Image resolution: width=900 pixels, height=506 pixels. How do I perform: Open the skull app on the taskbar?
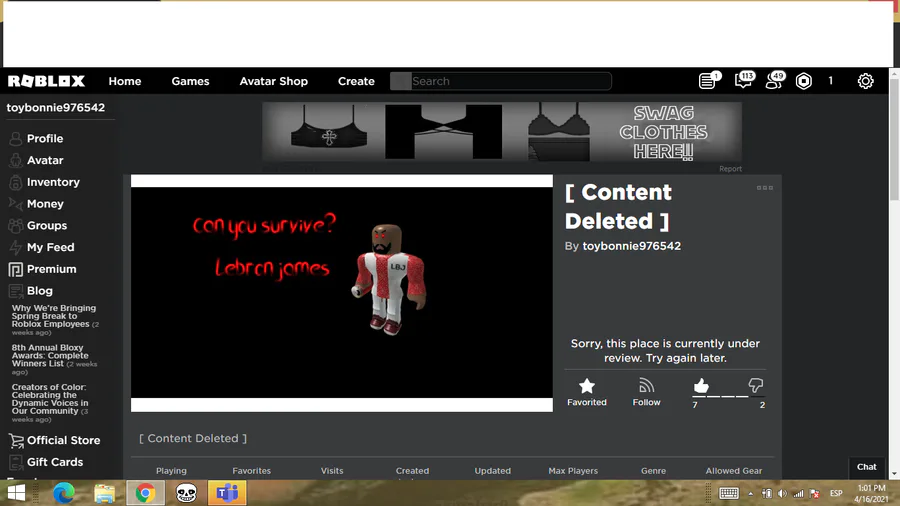coord(186,493)
